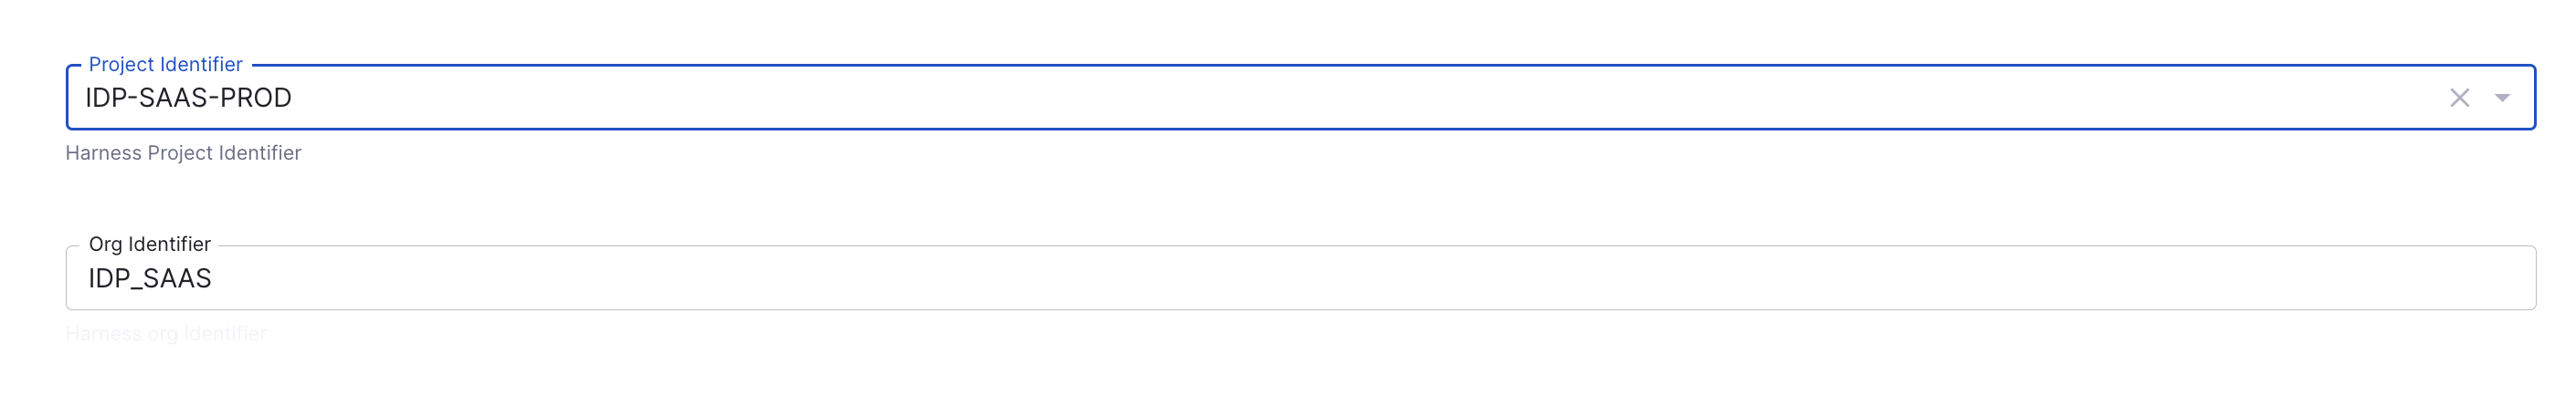
Task: Show project list via the down triangle
Action: [x=2502, y=98]
